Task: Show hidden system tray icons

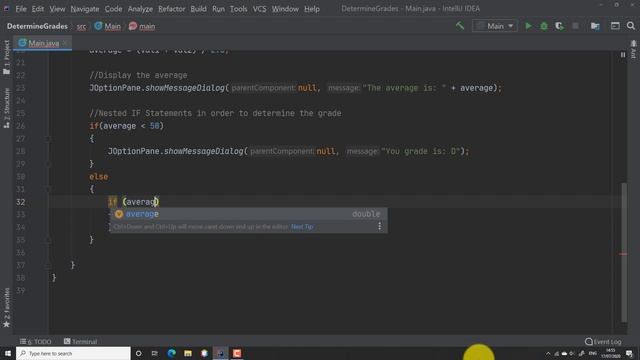Action: click(548, 353)
